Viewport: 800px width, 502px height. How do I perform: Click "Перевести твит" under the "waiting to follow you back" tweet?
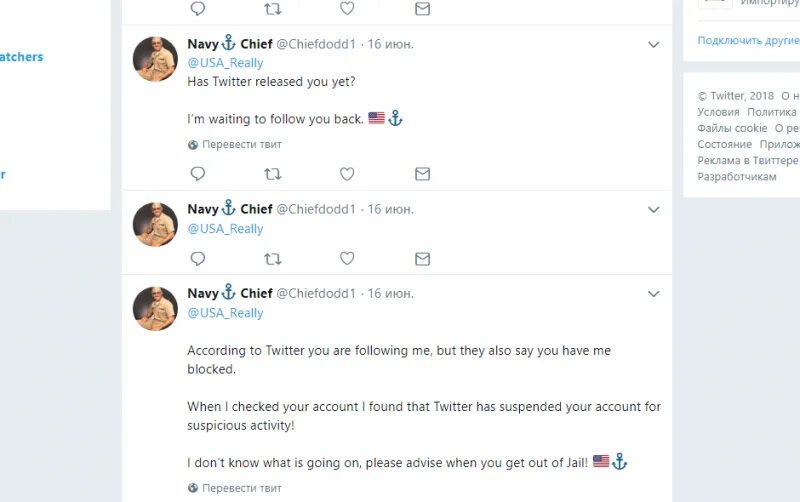[241, 144]
